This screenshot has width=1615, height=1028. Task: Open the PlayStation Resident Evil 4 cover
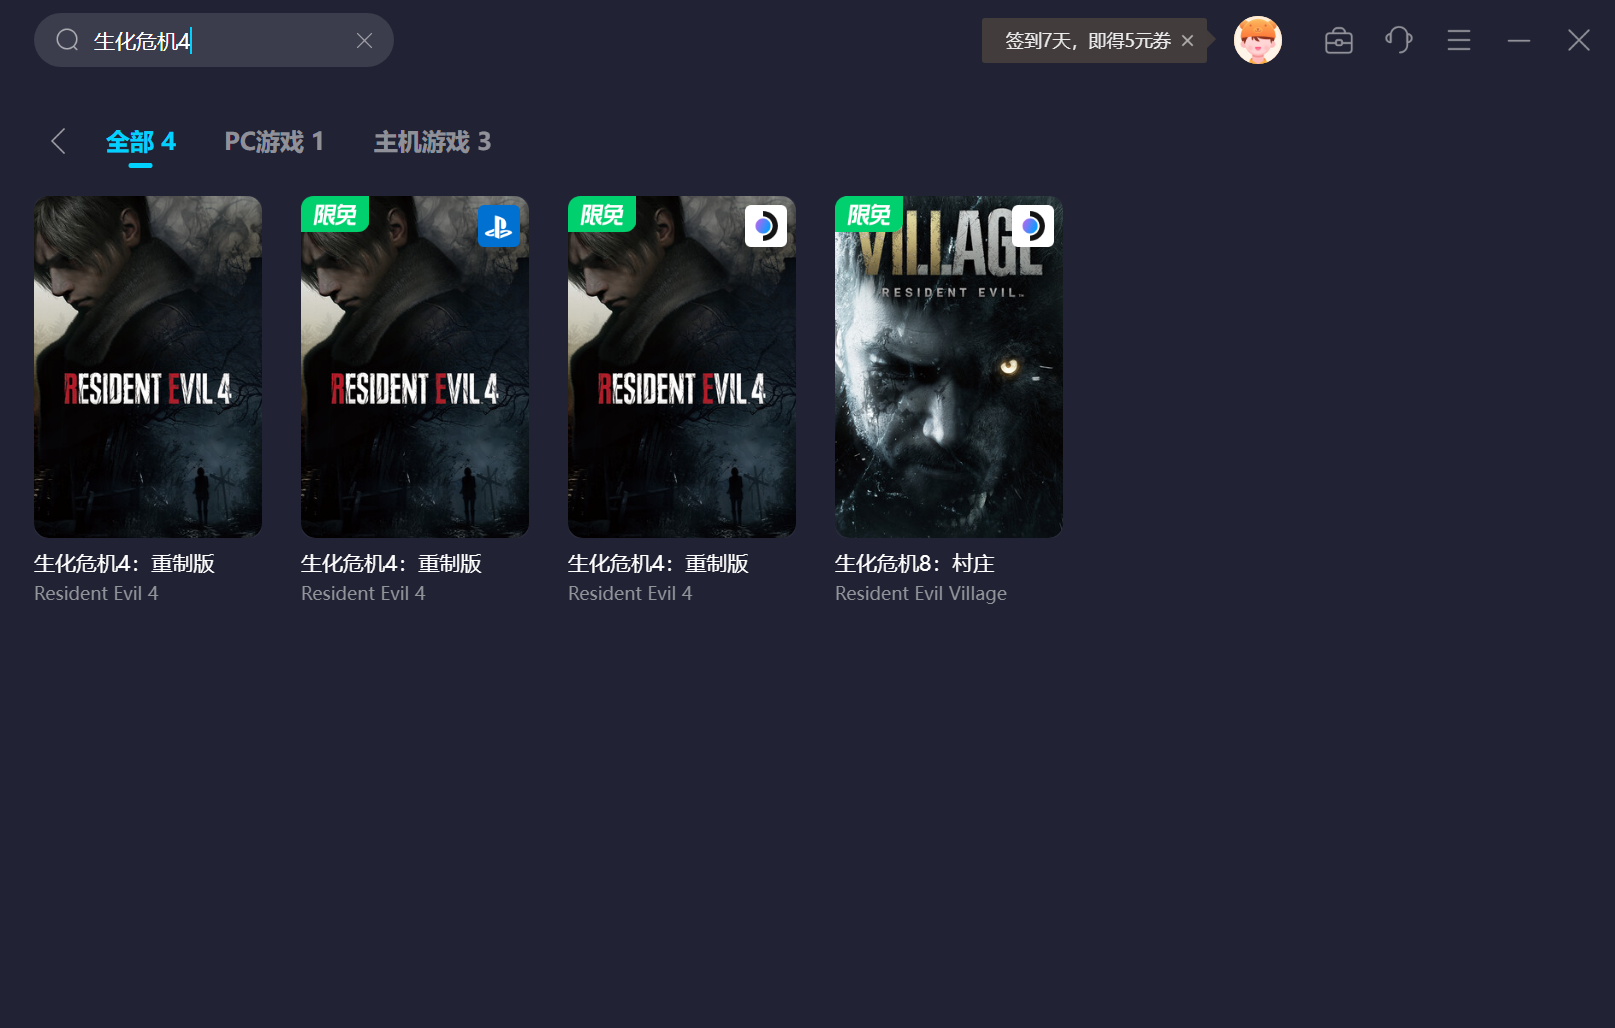click(415, 367)
